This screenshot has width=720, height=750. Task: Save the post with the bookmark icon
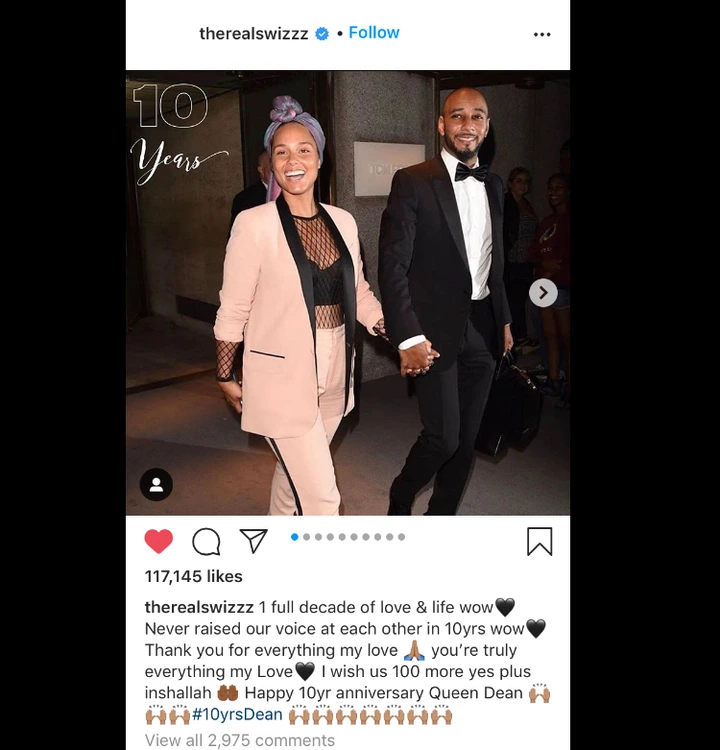pos(540,541)
